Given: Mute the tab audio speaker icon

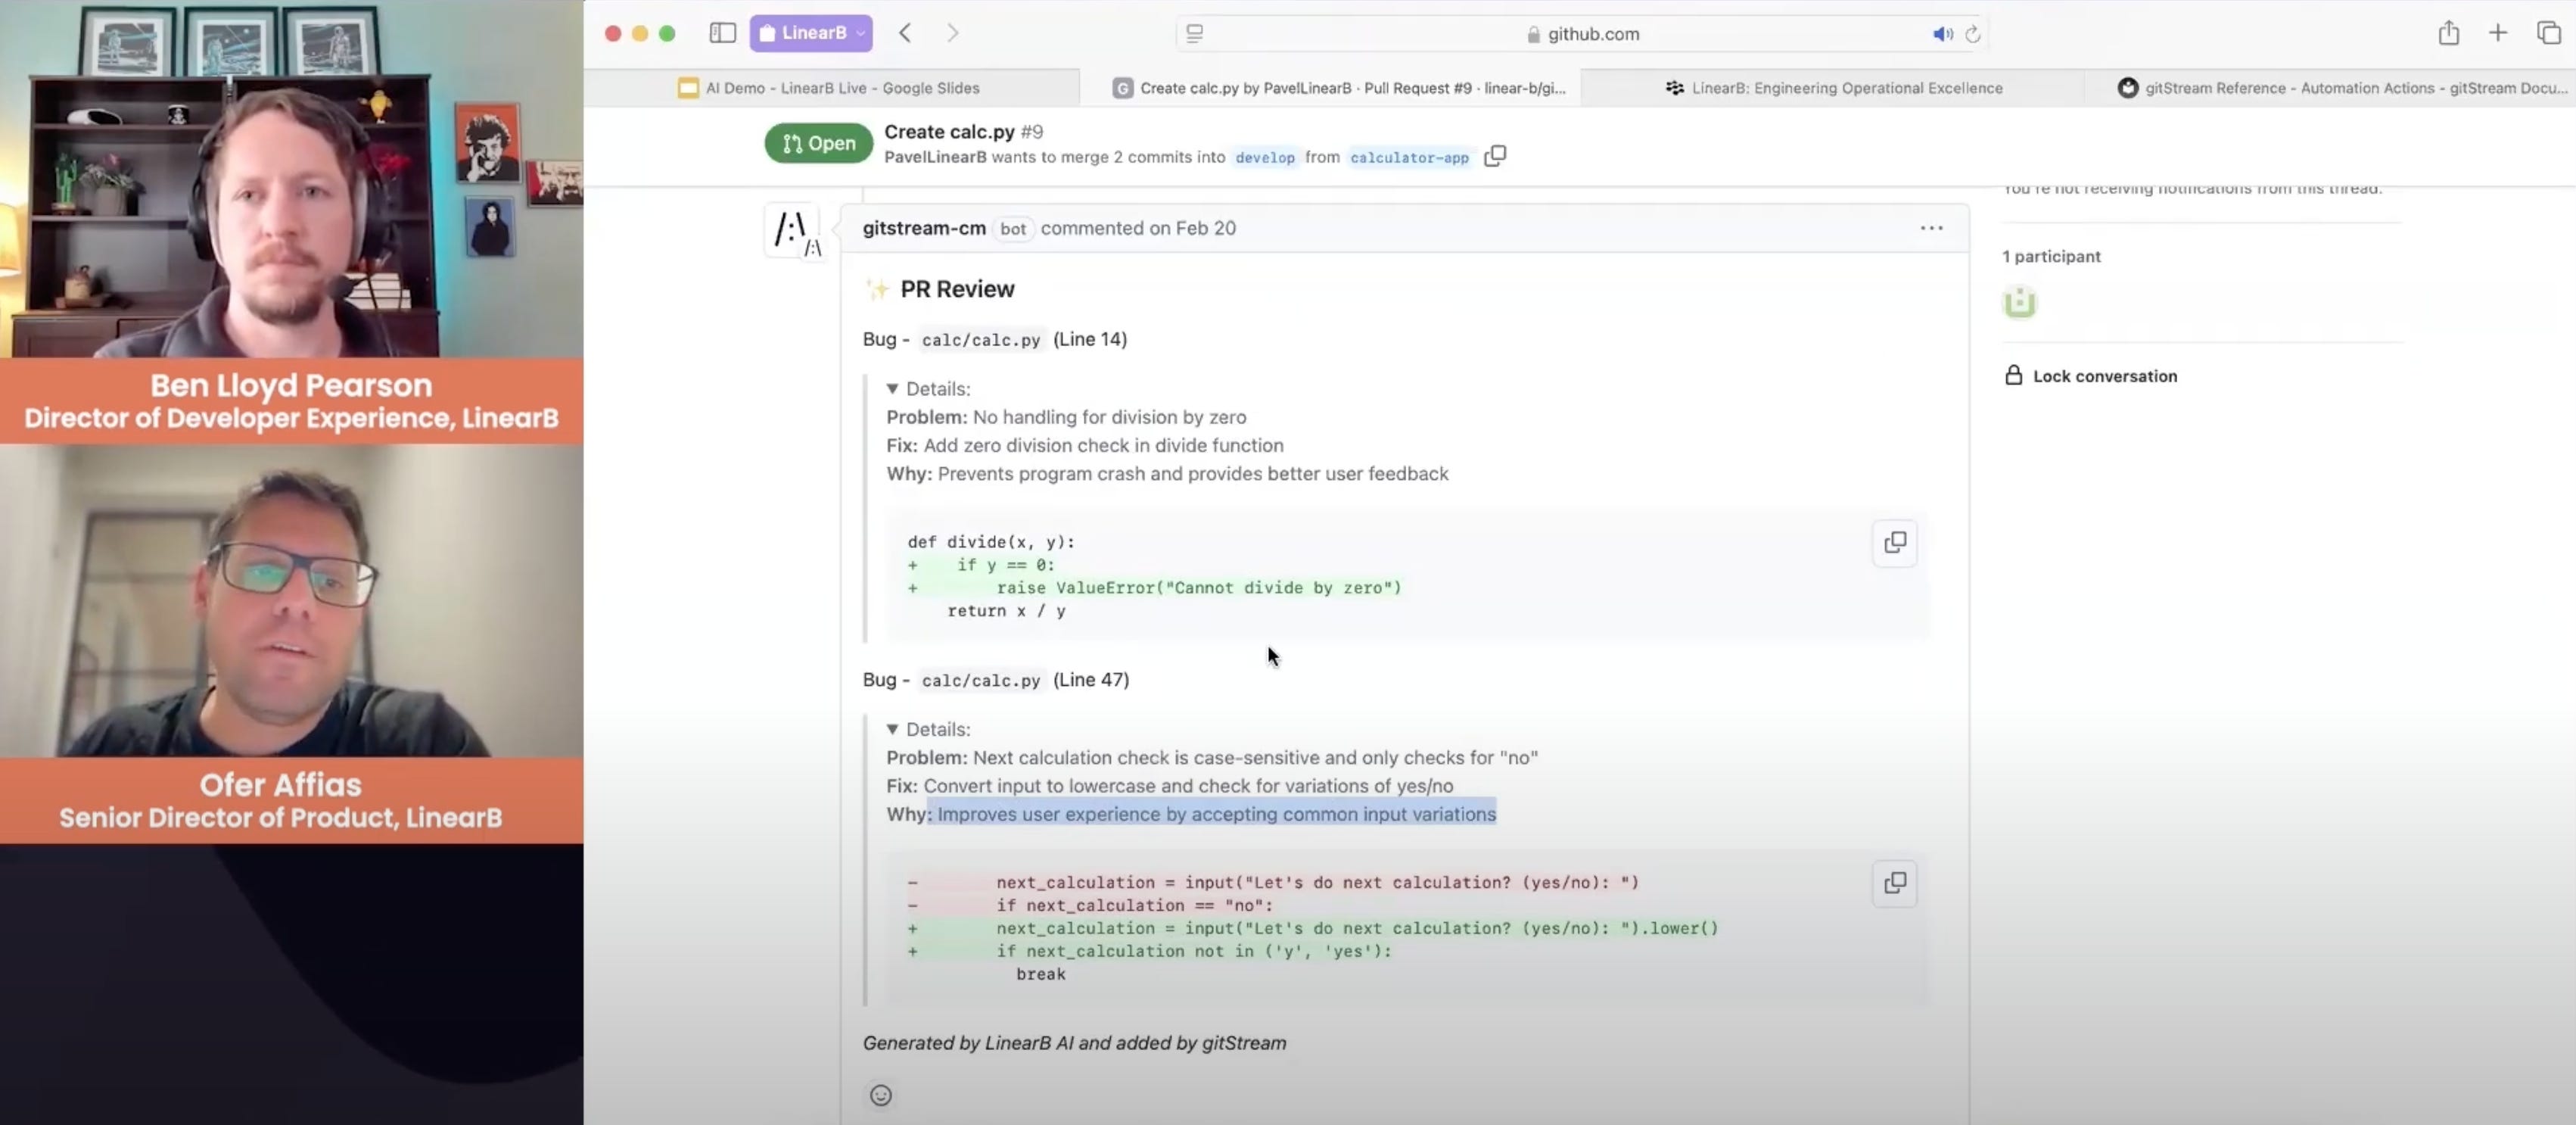Looking at the screenshot, I should point(1942,34).
